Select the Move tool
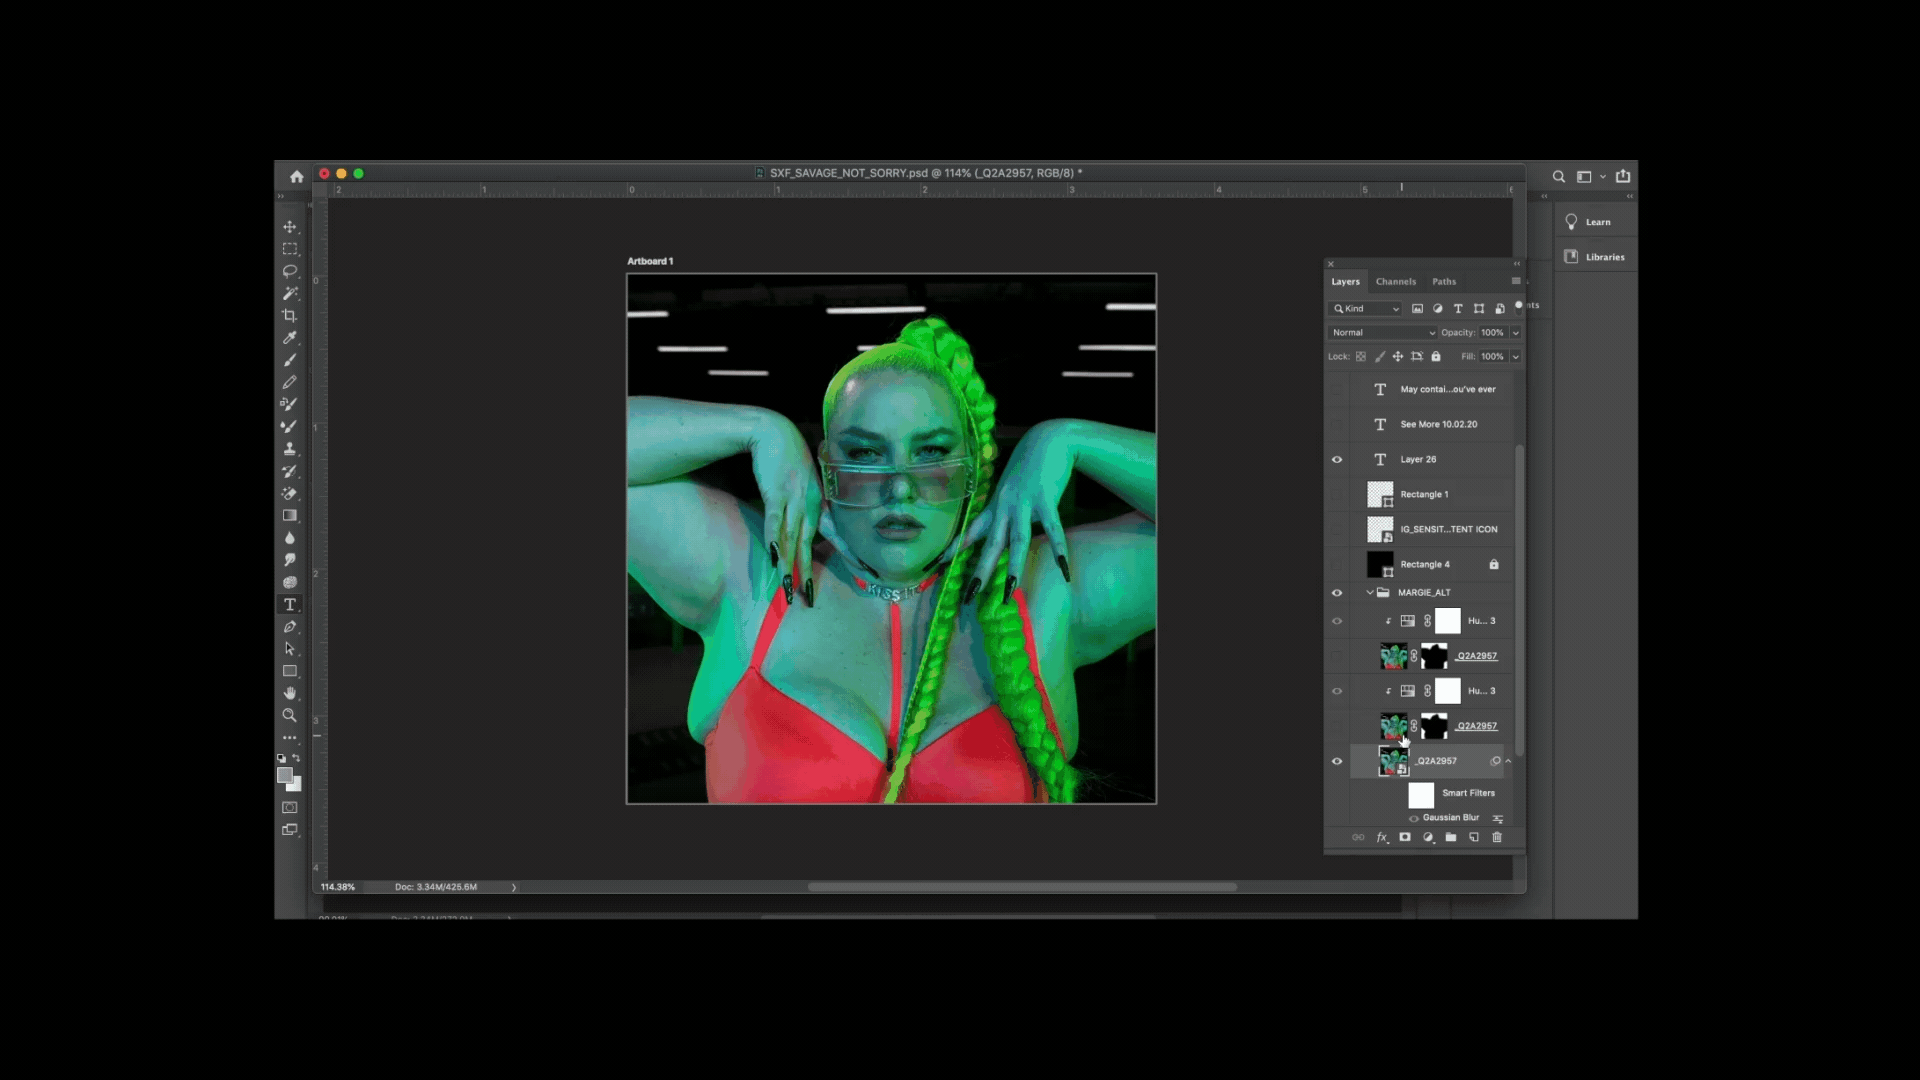This screenshot has width=1920, height=1080. click(289, 227)
